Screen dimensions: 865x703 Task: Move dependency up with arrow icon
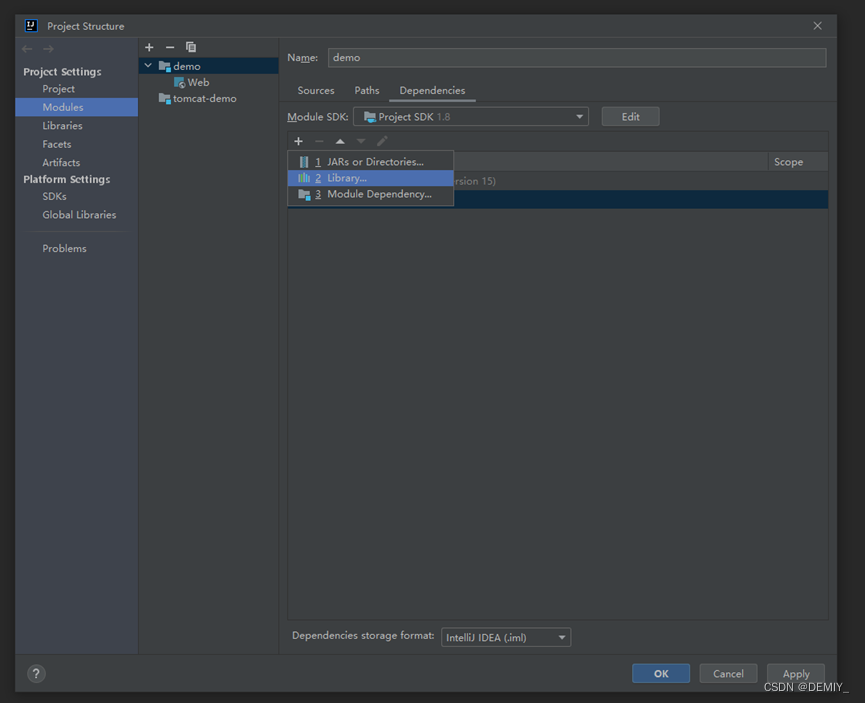point(340,141)
